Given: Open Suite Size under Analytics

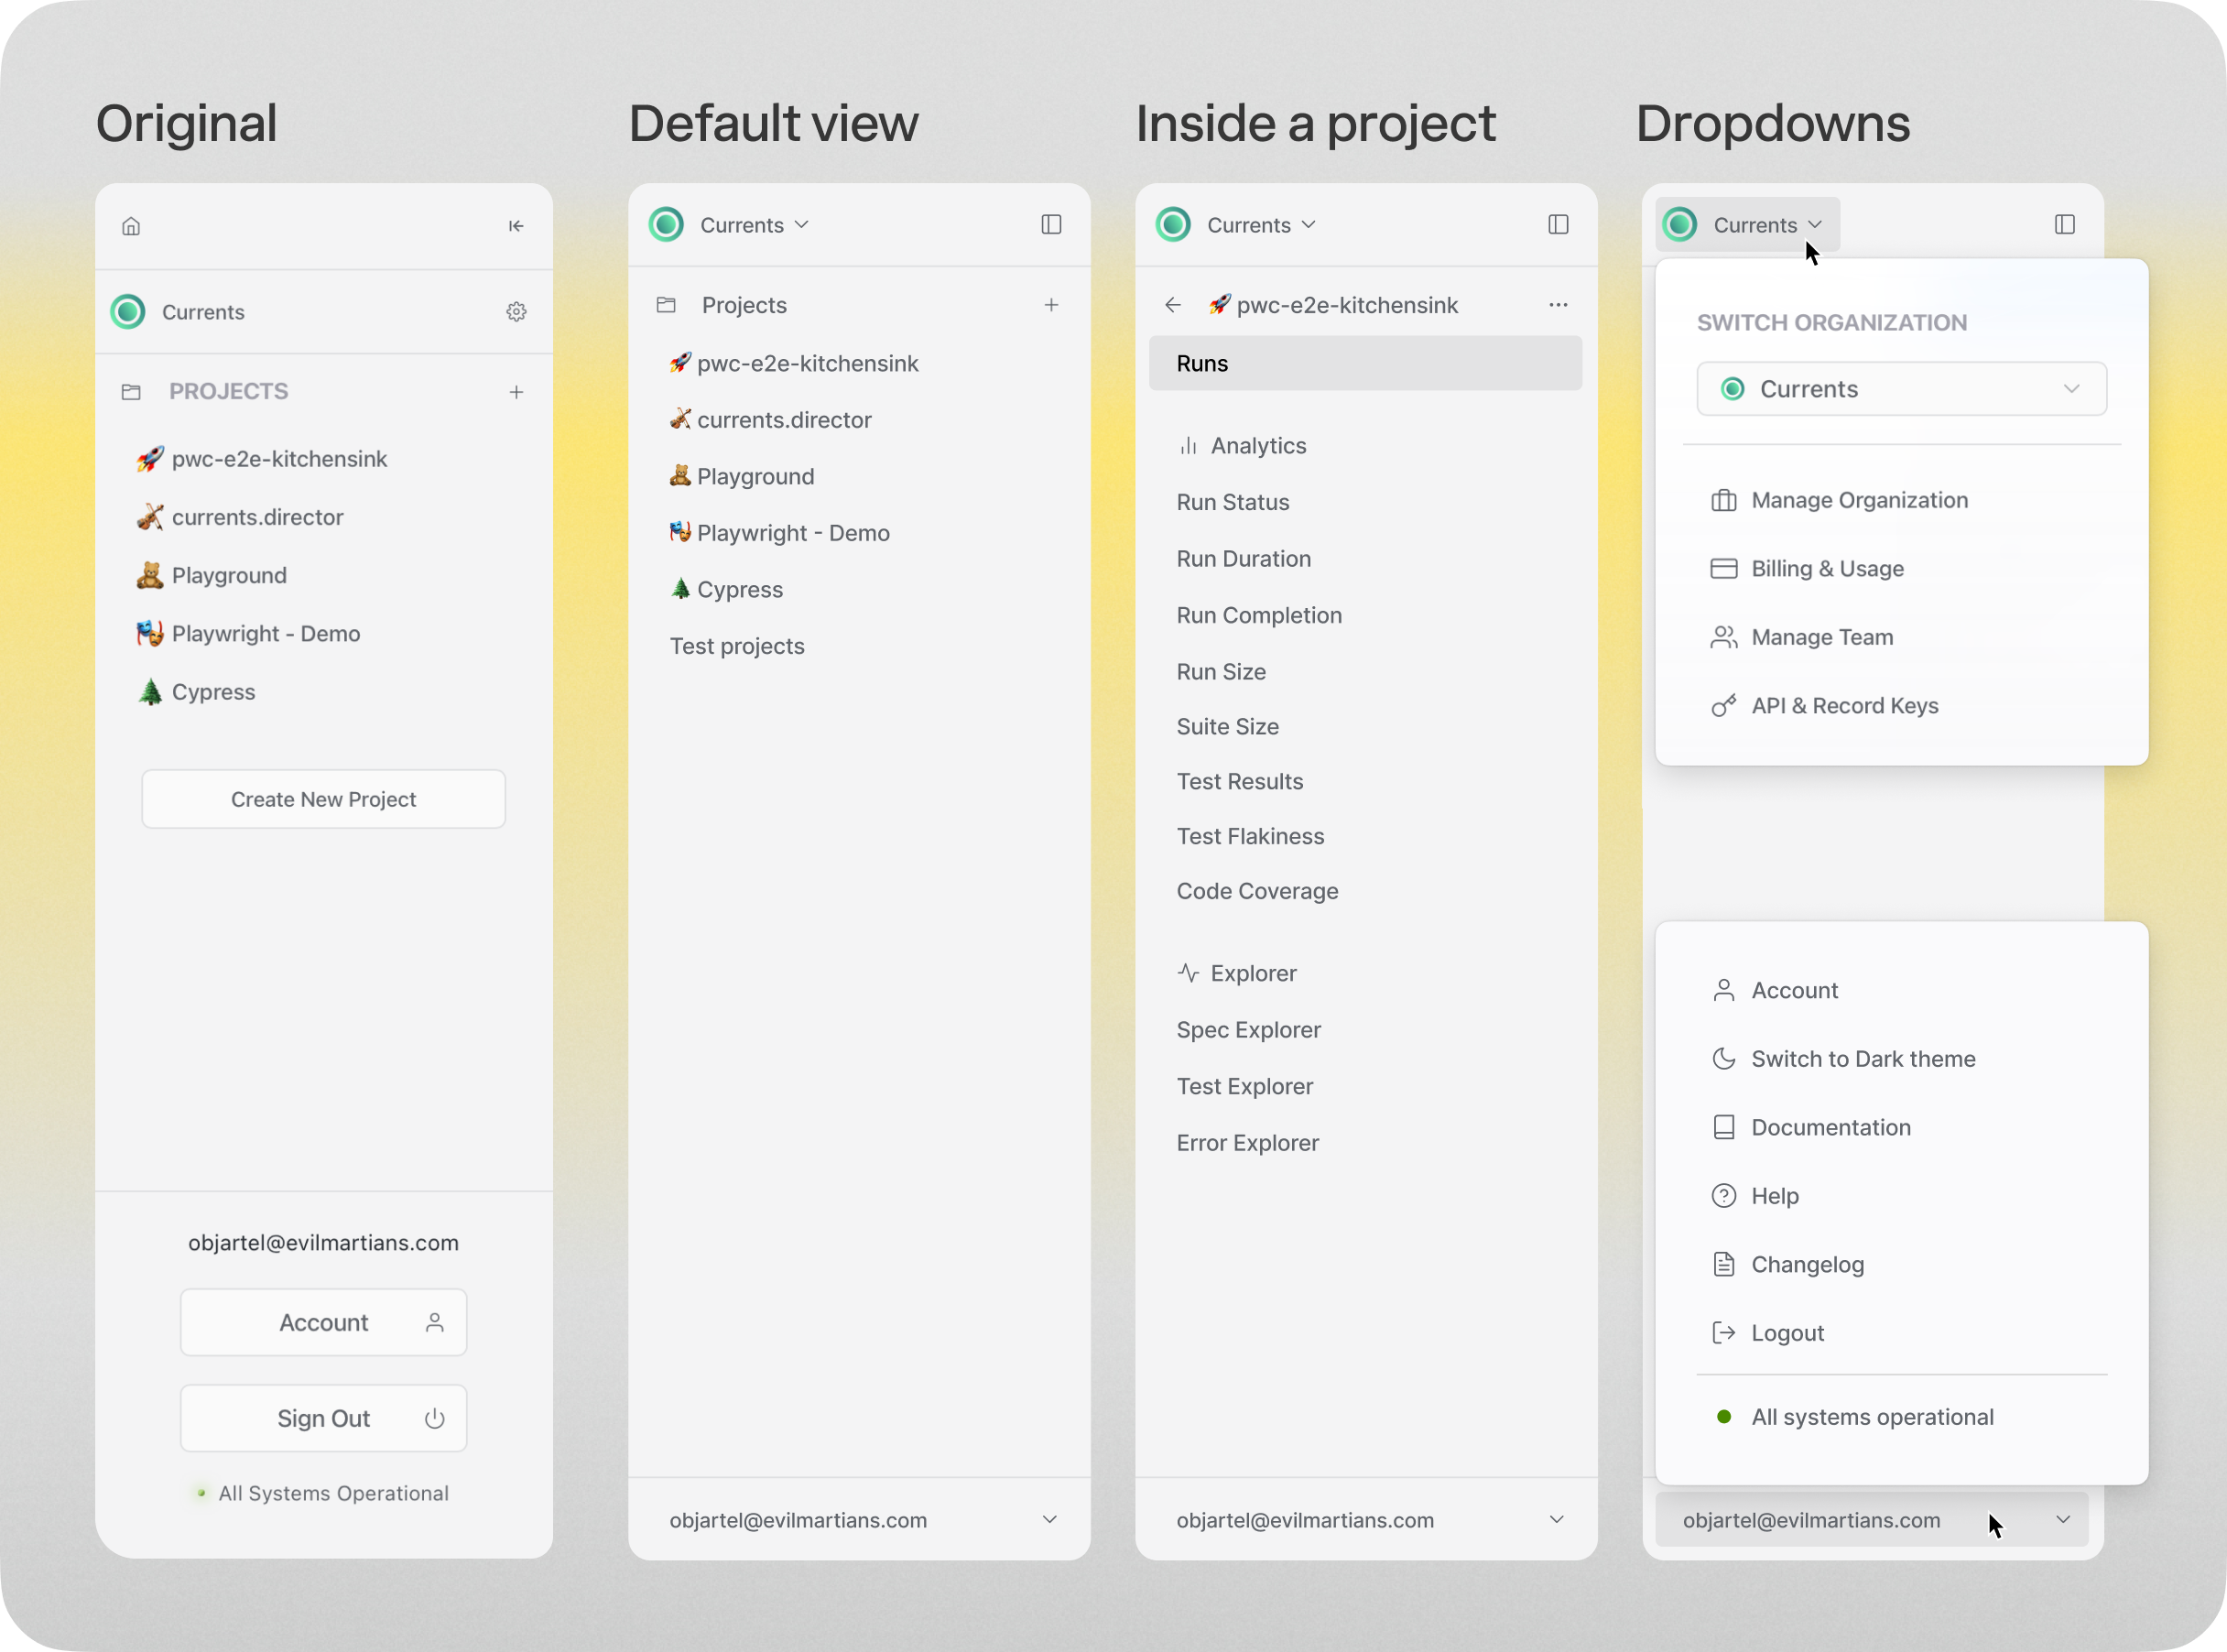Looking at the screenshot, I should click(x=1227, y=727).
